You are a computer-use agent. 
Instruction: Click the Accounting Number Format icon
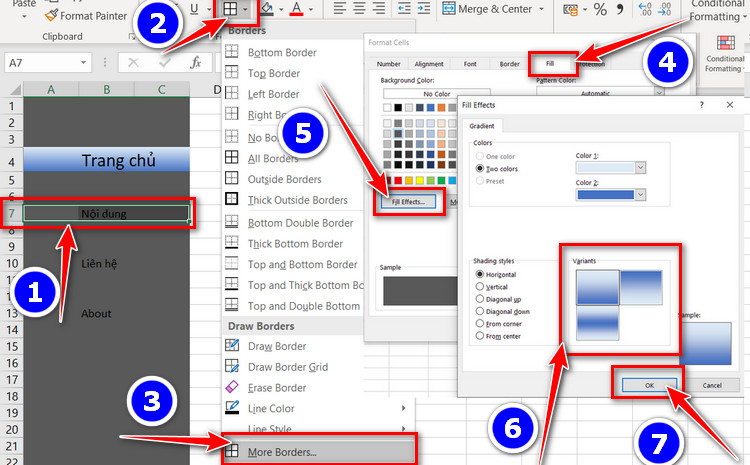[x=570, y=9]
